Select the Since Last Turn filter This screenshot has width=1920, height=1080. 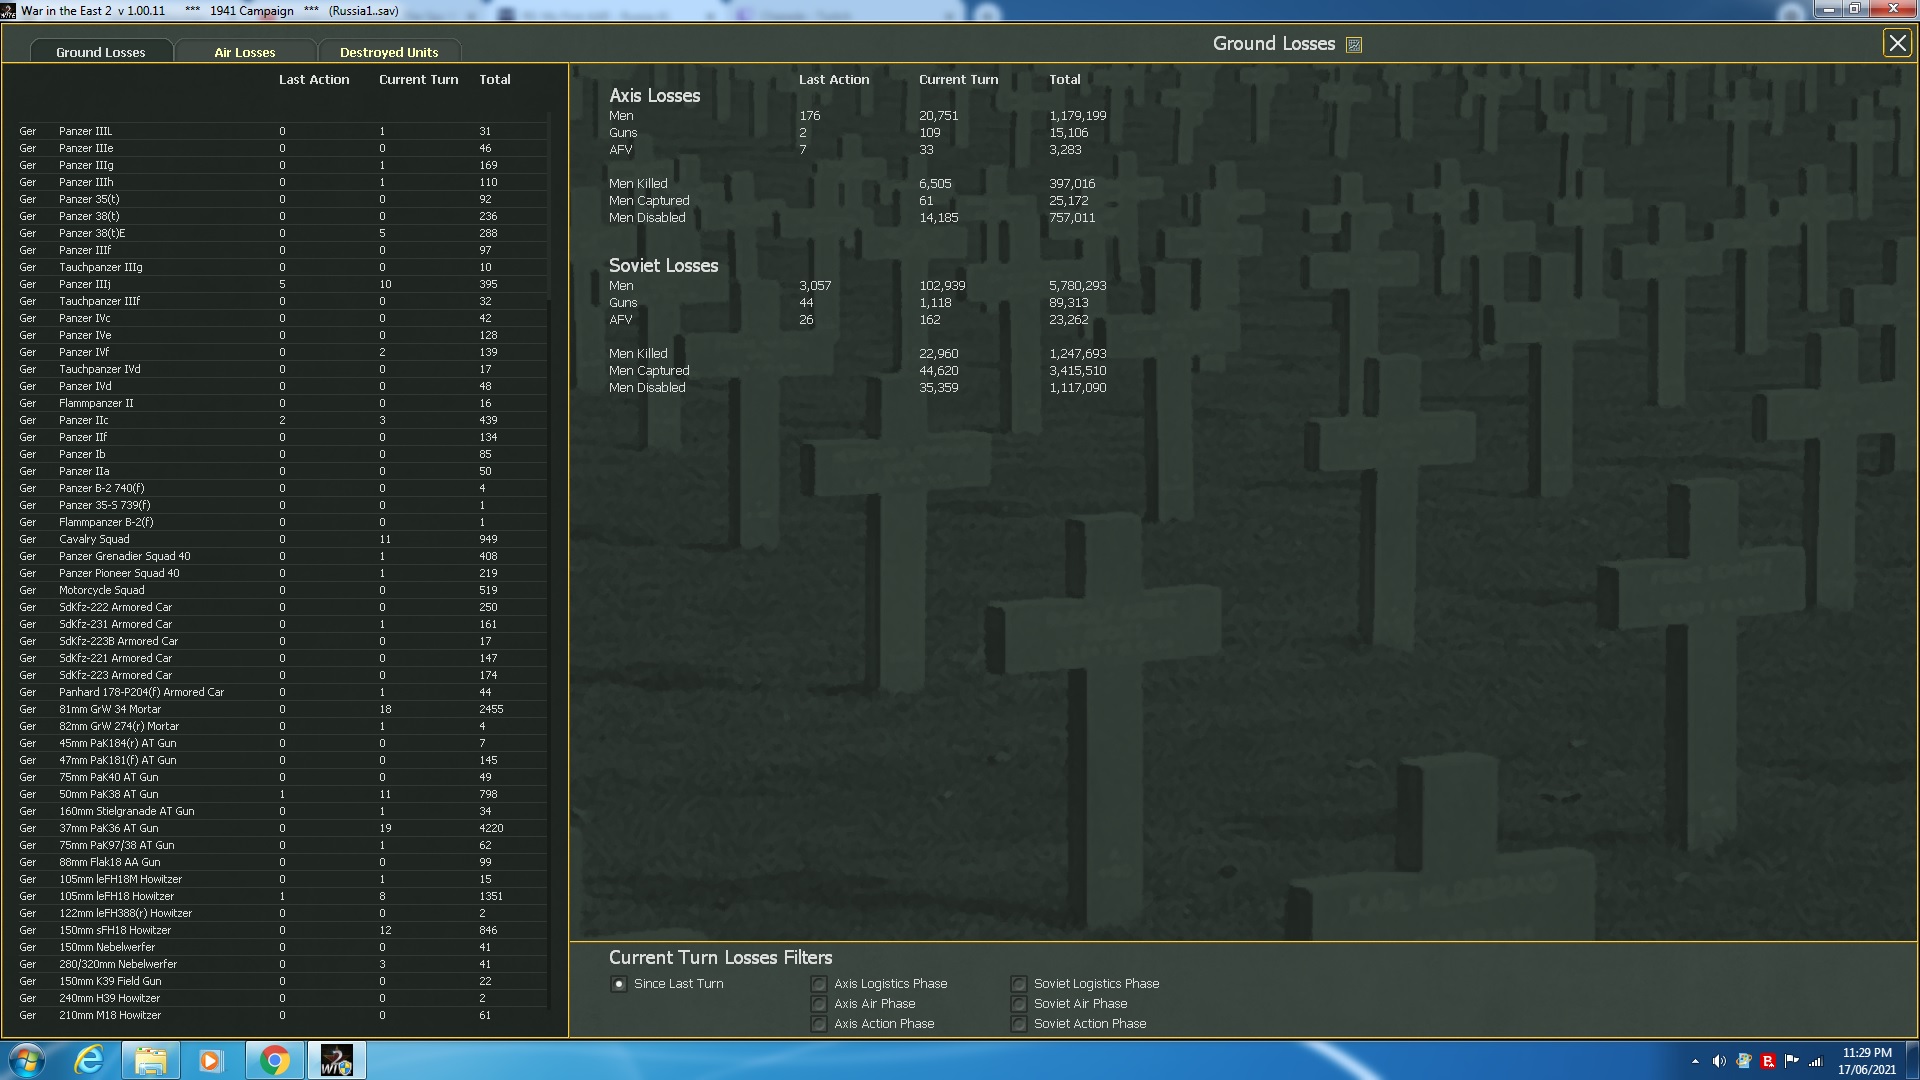[619, 984]
